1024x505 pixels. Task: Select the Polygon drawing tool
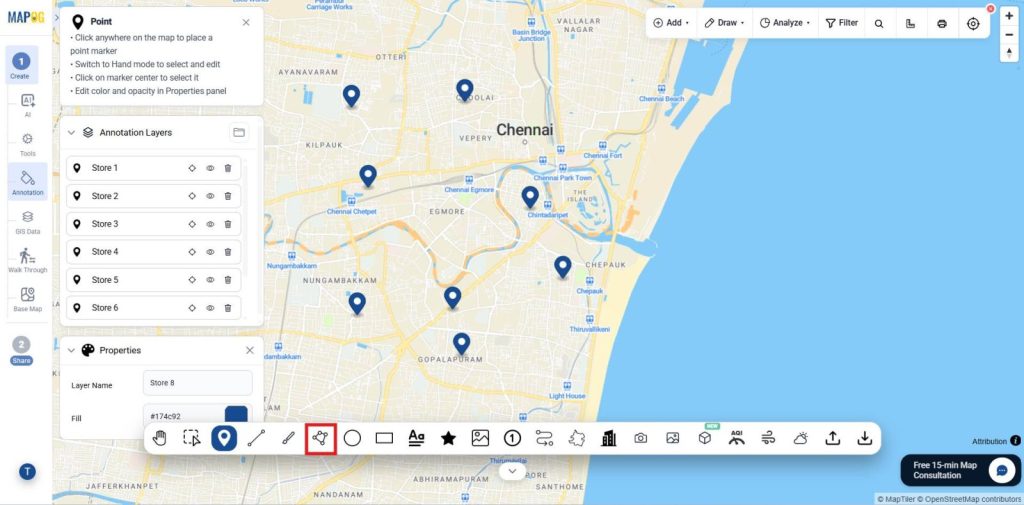(x=320, y=438)
